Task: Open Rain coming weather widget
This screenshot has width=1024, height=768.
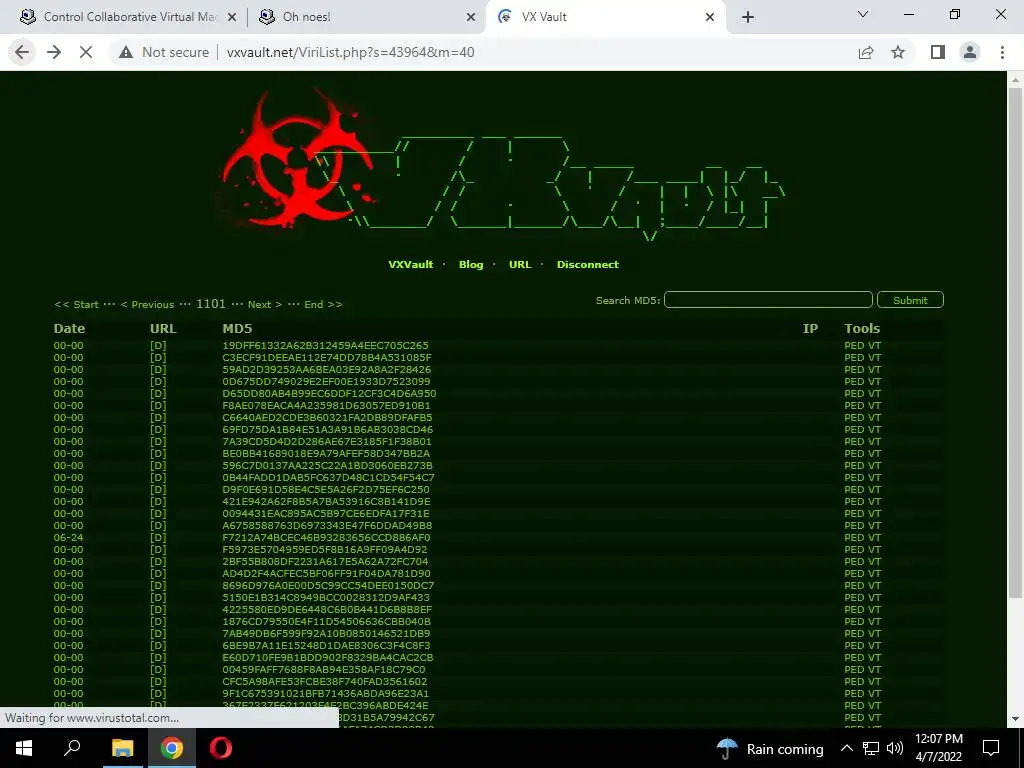Action: click(x=771, y=748)
